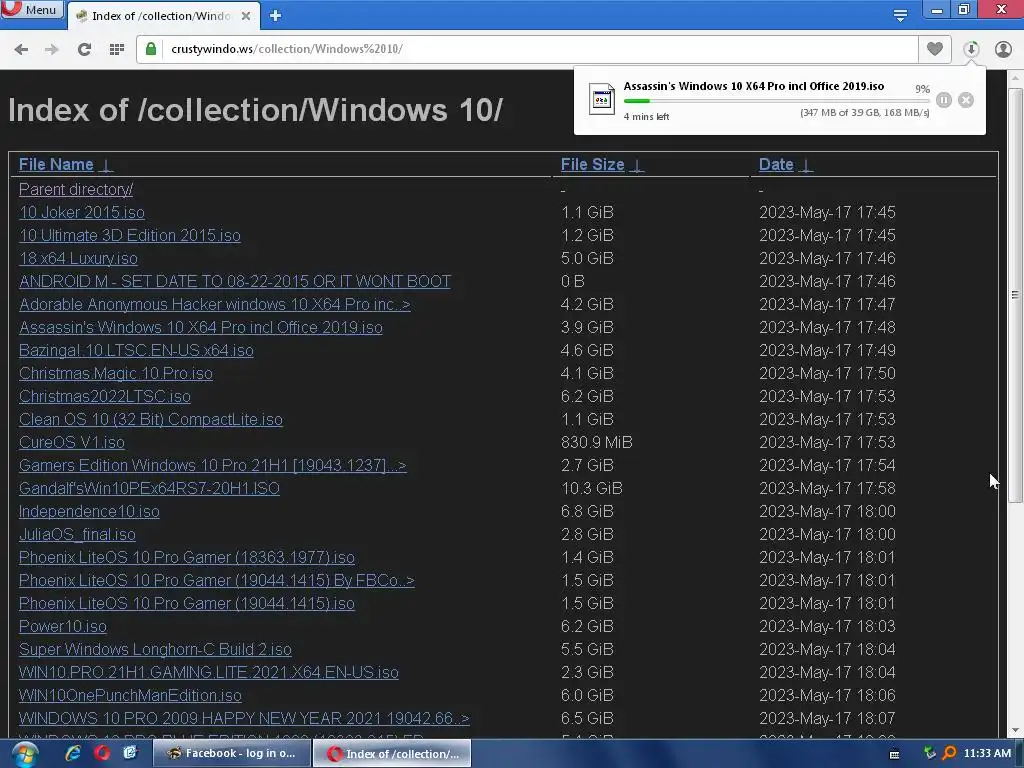The image size is (1024, 768).
Task: Open Assassin's Windows 10 X64 Pro link in listing
Action: 200,327
